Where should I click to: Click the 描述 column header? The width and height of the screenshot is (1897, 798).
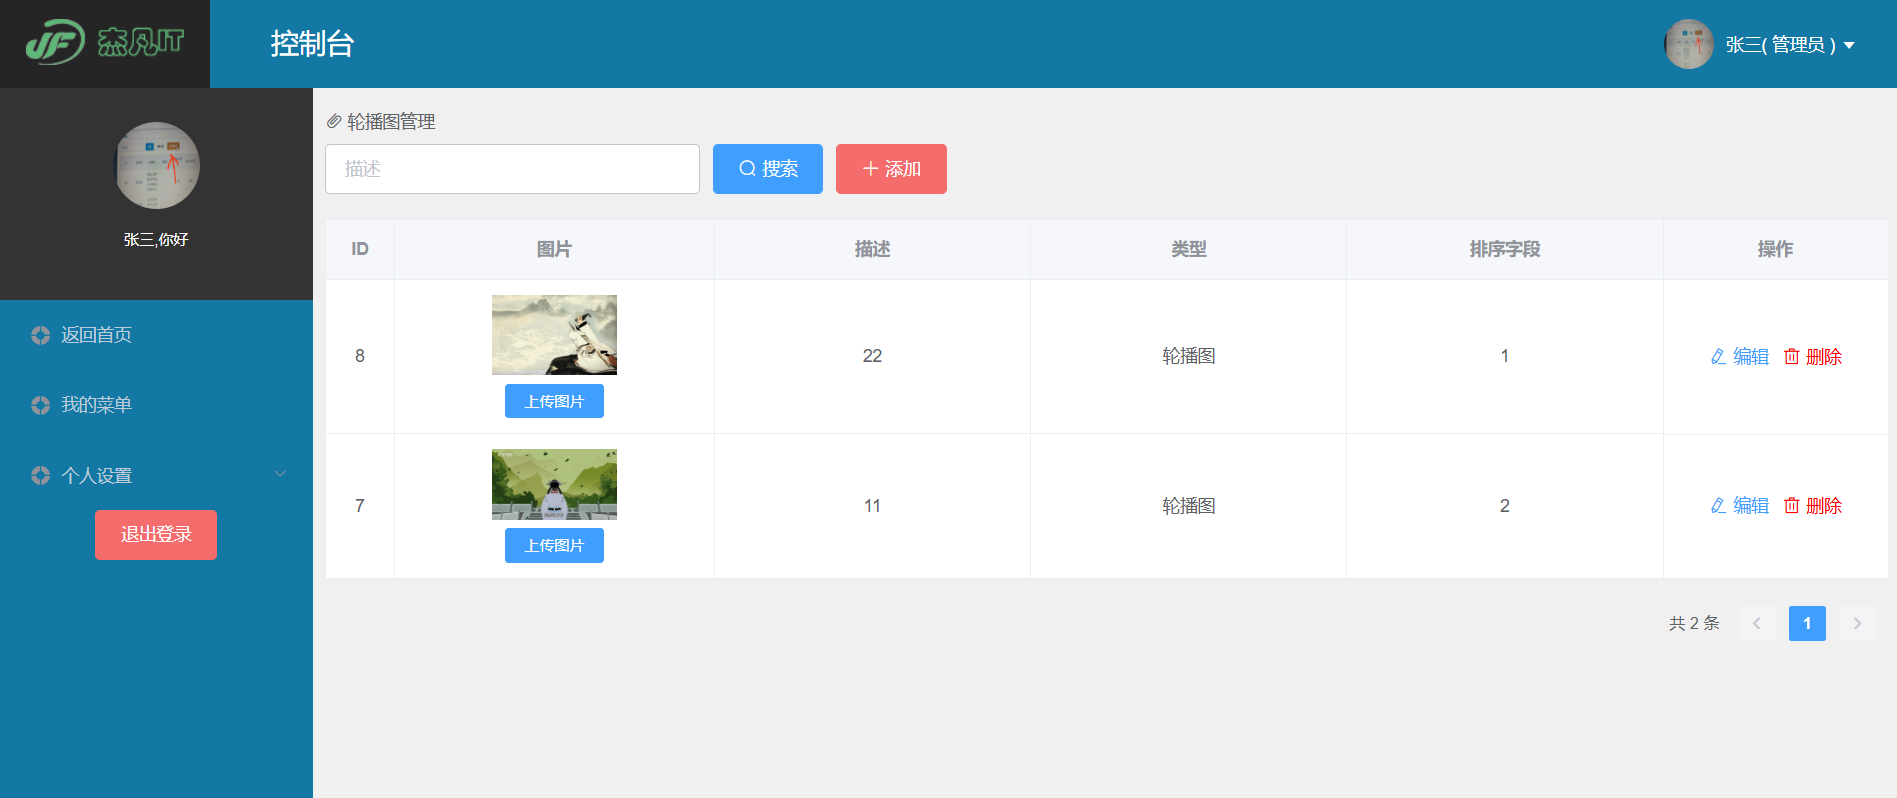pos(872,249)
